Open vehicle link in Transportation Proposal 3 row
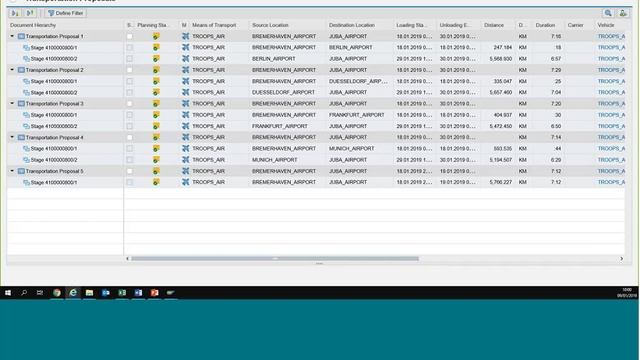Viewport: 640px width, 360px height. tap(611, 104)
